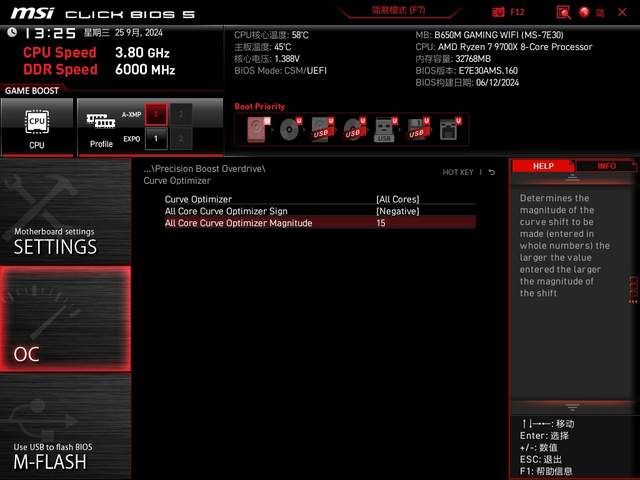Click the clock icon beside the time

coord(12,32)
